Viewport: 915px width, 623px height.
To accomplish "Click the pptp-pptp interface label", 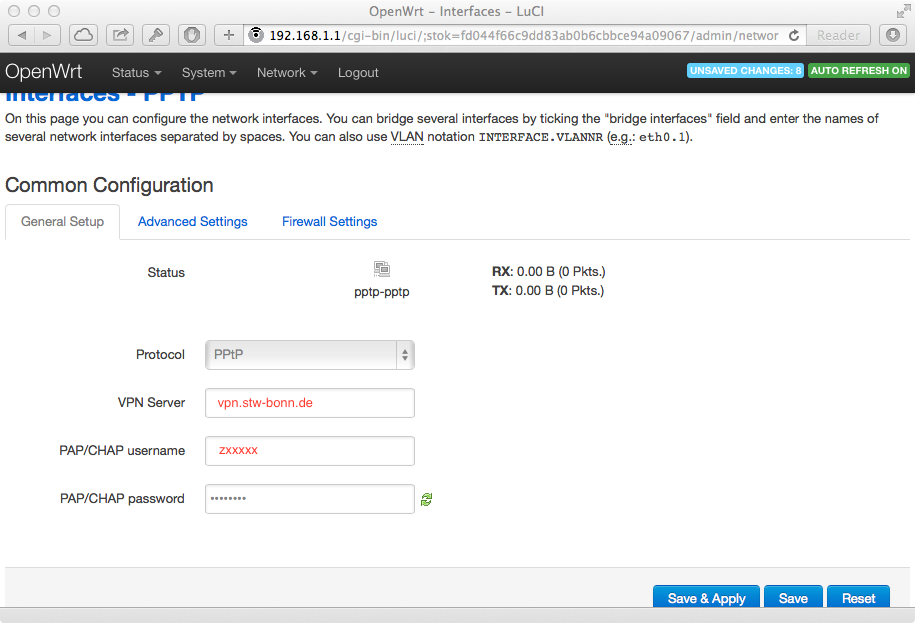I will (382, 292).
